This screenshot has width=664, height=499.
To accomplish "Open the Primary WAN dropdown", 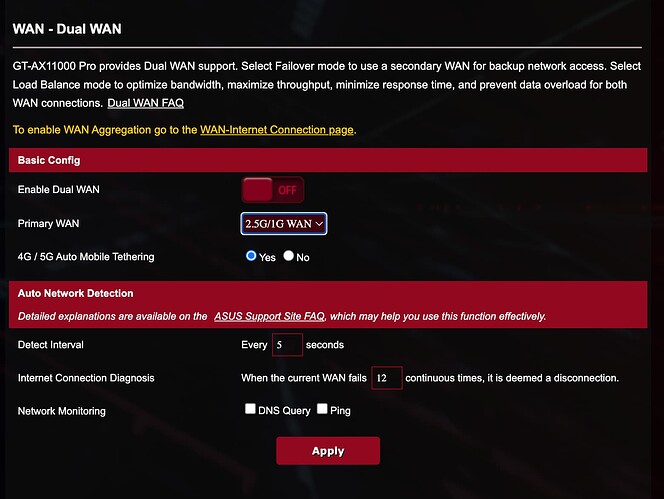I will [x=284, y=224].
